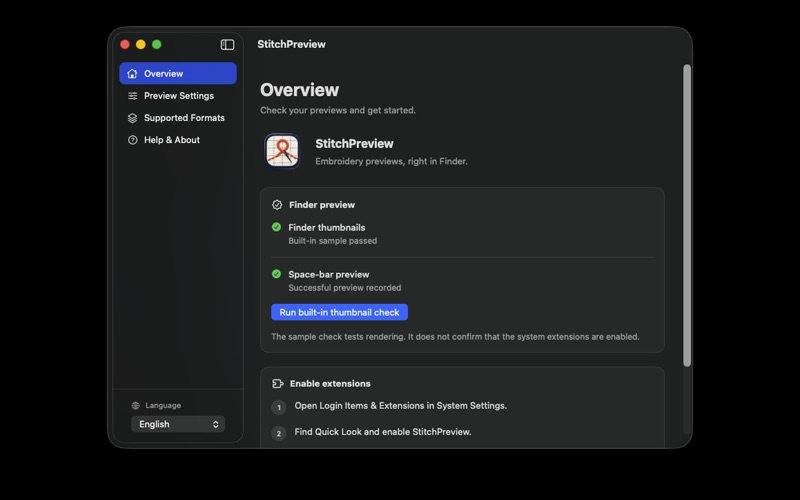This screenshot has width=800, height=500.
Task: Click the Help & About question icon
Action: (x=132, y=140)
